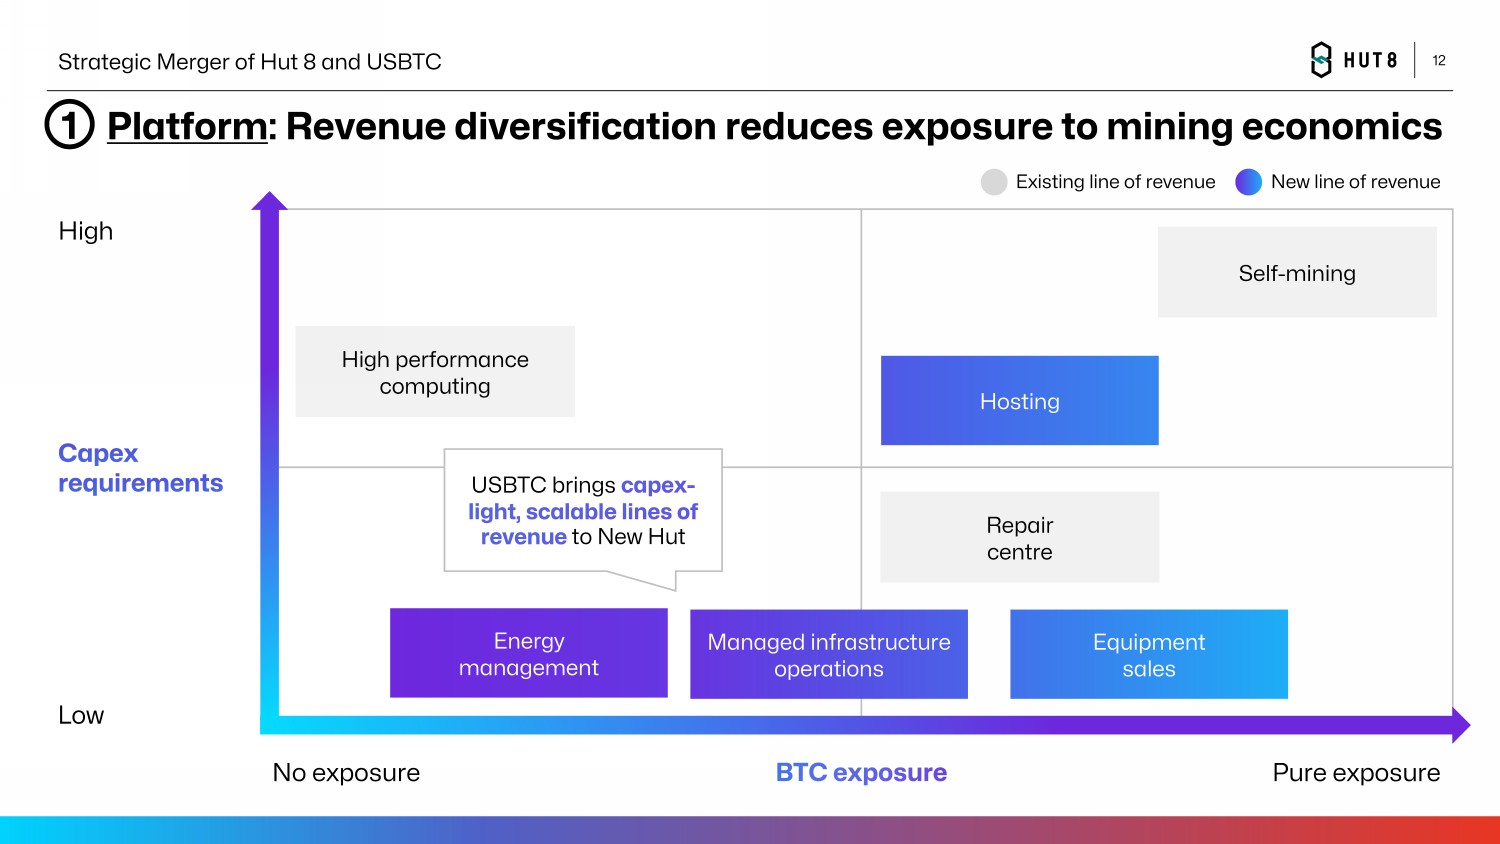Click the Revenue diversification title text
This screenshot has width=1500, height=844.
pos(864,127)
